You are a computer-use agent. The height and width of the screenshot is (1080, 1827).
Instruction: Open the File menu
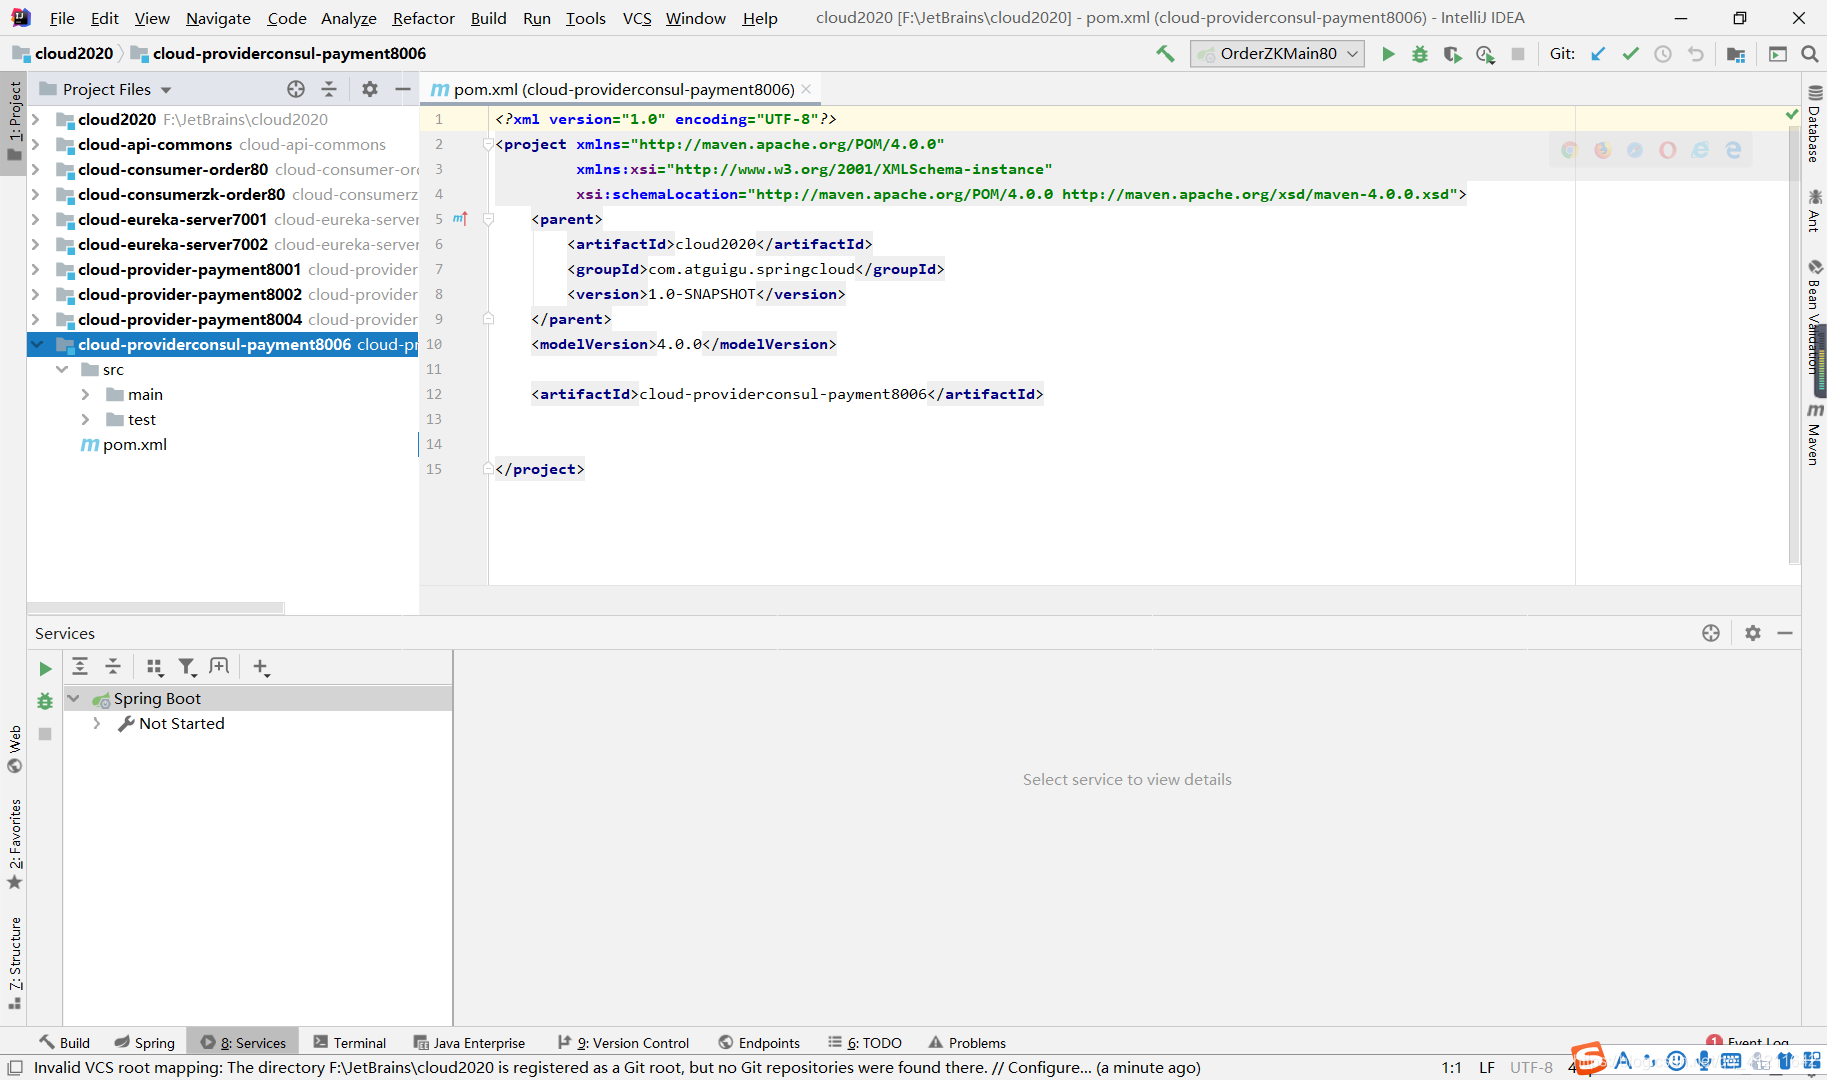point(62,18)
